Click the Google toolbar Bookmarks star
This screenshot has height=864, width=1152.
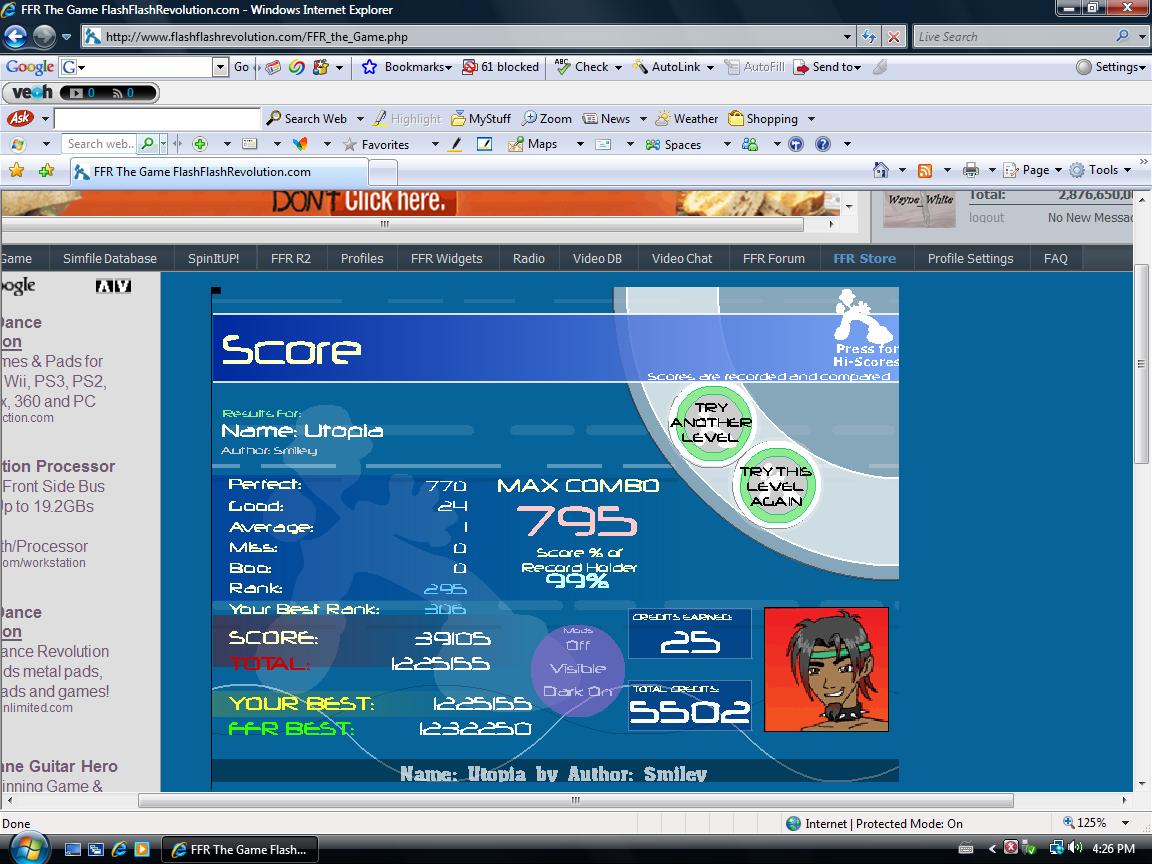(370, 67)
